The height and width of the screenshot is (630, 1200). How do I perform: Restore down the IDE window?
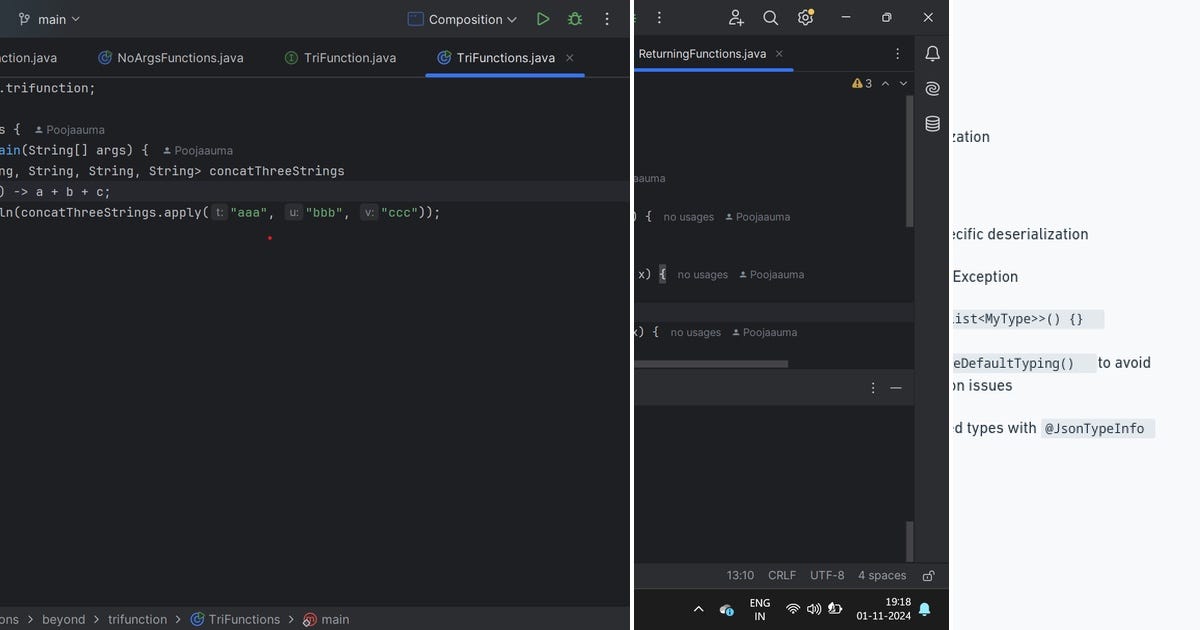pos(886,17)
